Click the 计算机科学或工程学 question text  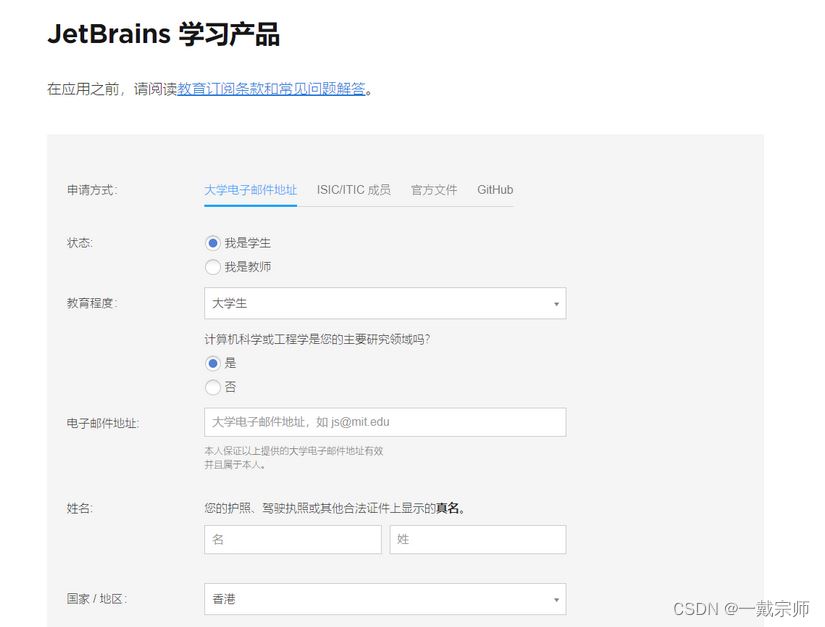pos(317,339)
